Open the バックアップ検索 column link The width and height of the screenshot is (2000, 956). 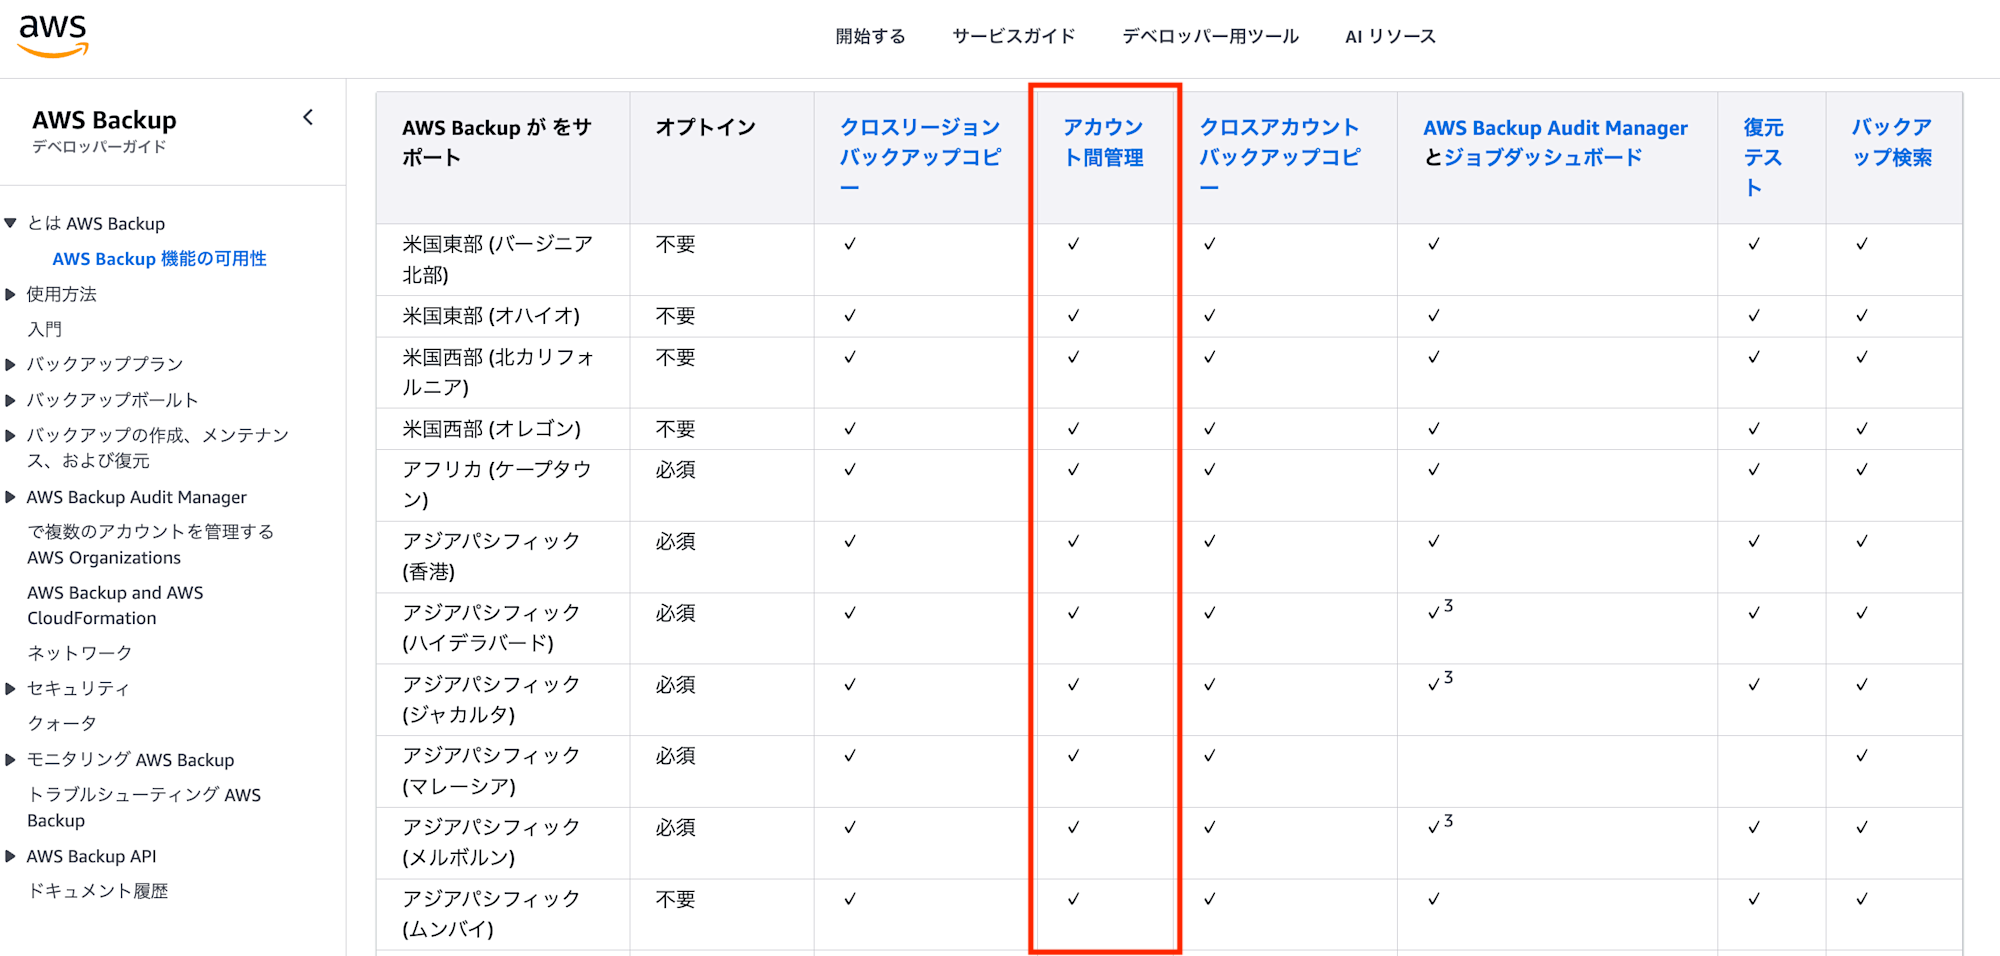pyautogui.click(x=1891, y=142)
